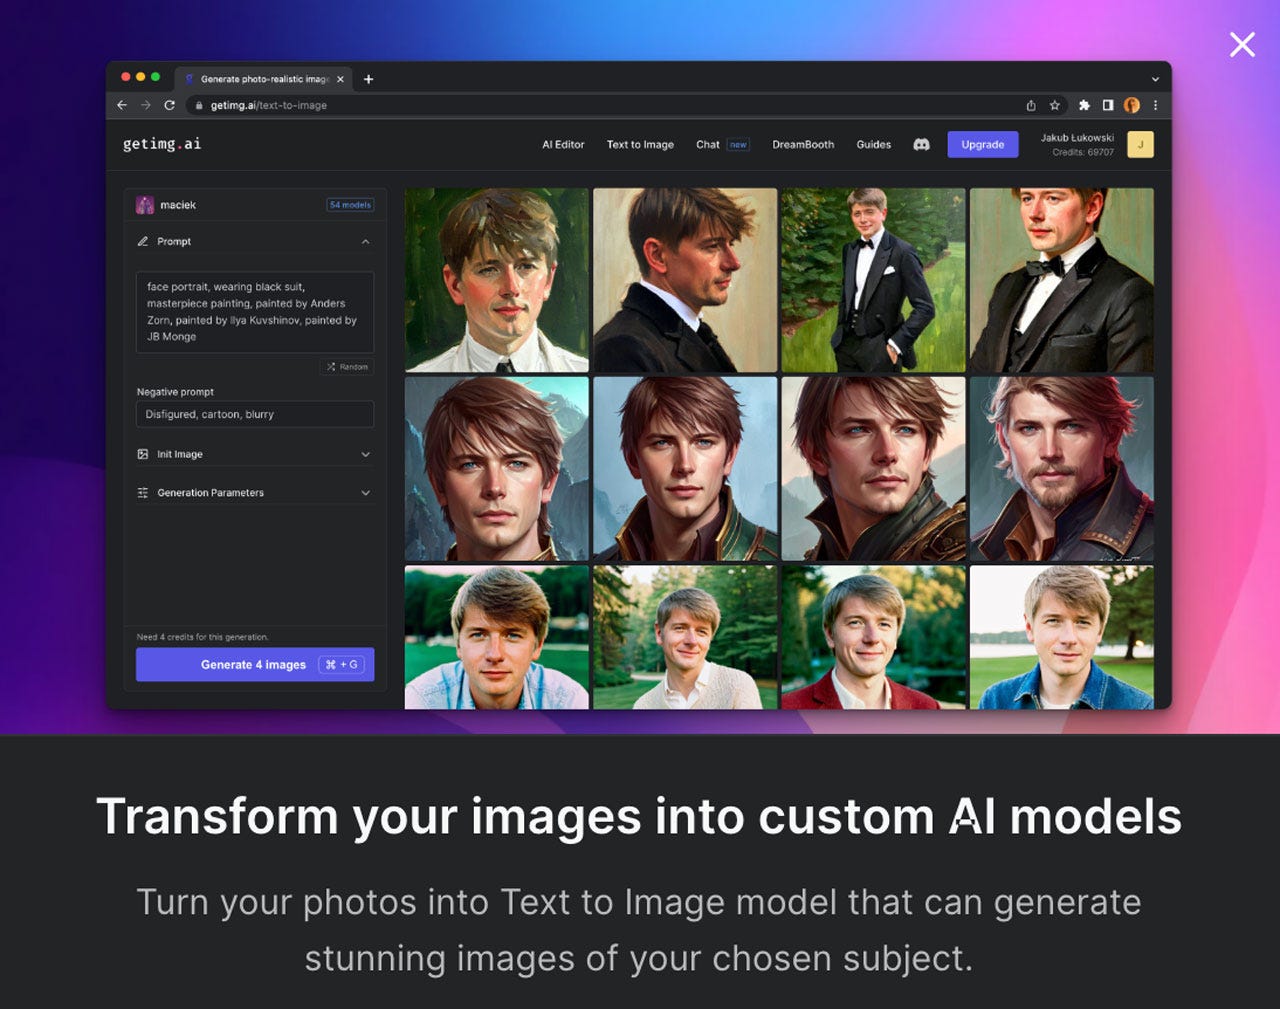Click the getimg.ai logo
The height and width of the screenshot is (1009, 1280).
[161, 143]
